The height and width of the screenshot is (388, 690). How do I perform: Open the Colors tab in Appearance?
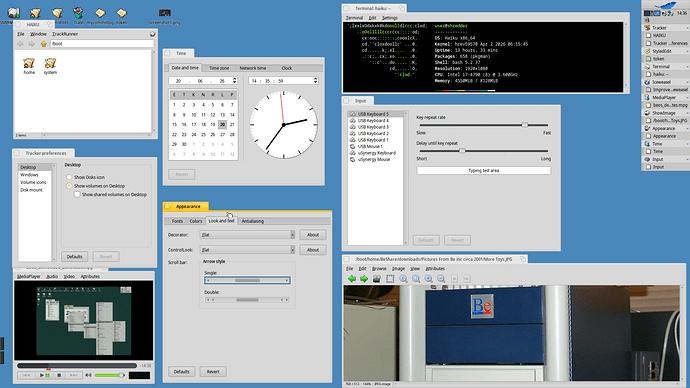tap(196, 221)
